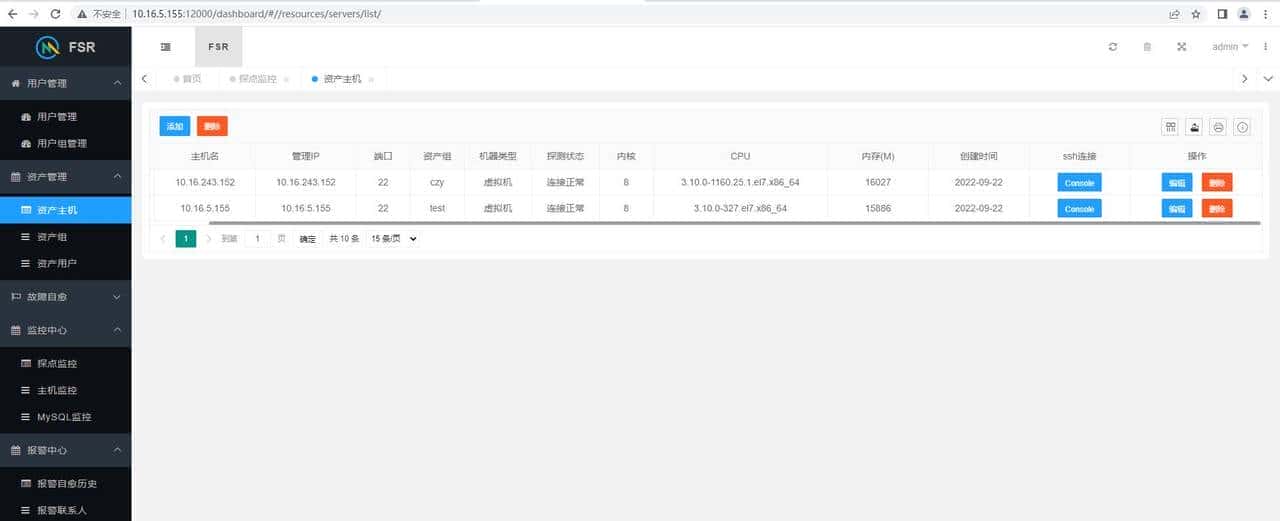Click the export icon above the table
Viewport: 1280px width, 521px height.
(x=1194, y=127)
